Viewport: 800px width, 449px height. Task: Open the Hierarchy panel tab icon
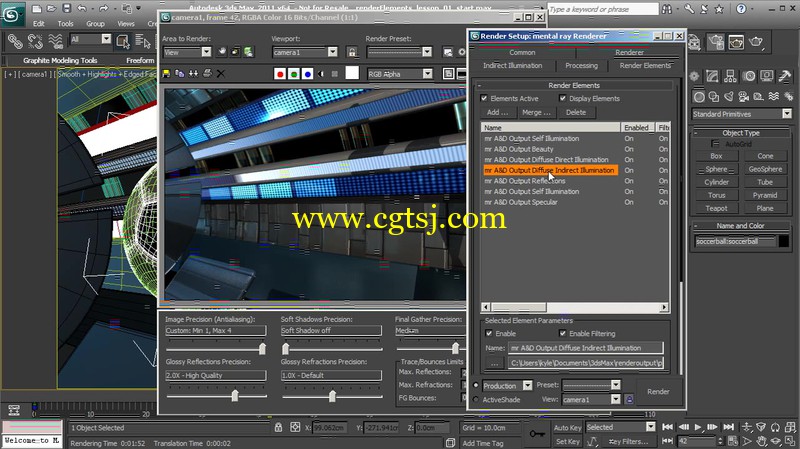pyautogui.click(x=730, y=77)
